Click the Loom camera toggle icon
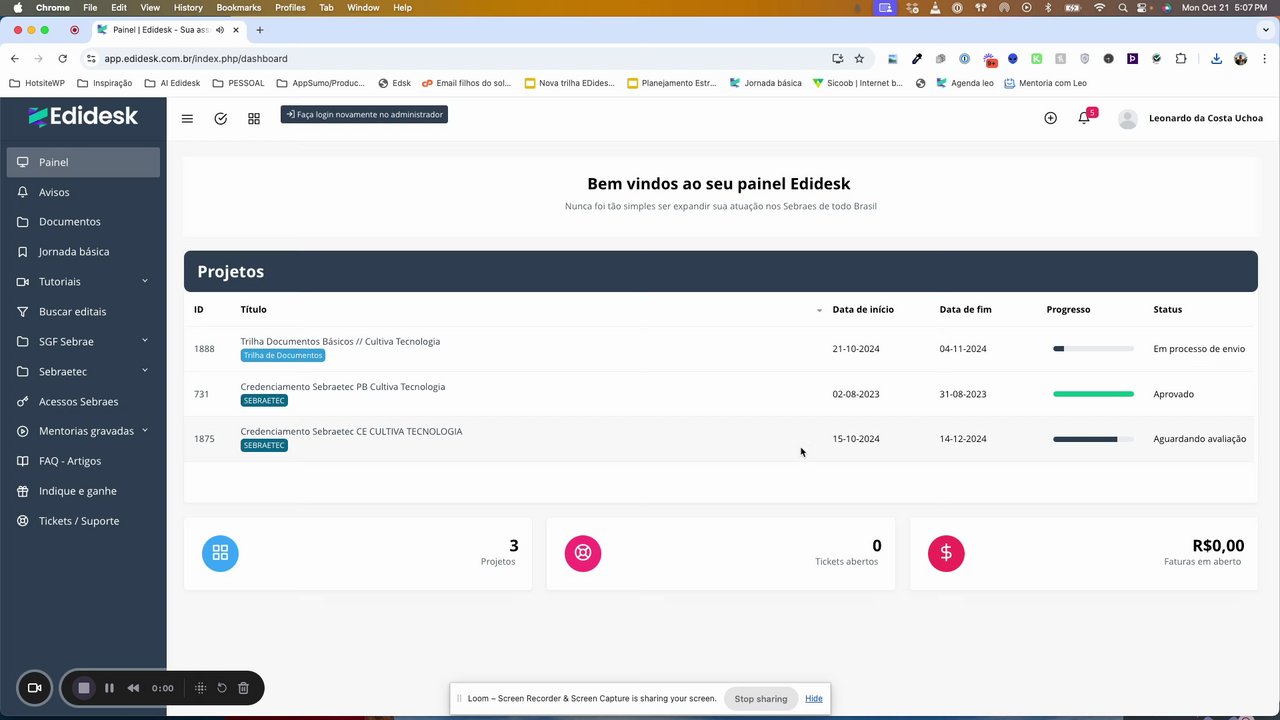Image resolution: width=1280 pixels, height=720 pixels. (34, 688)
